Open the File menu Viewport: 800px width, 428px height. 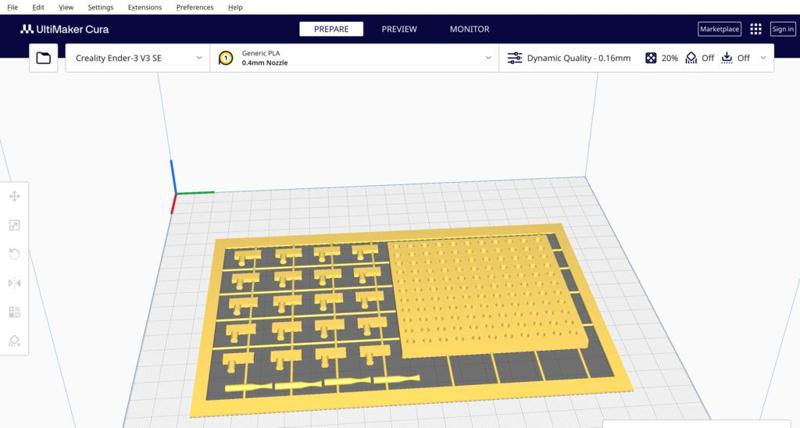pyautogui.click(x=12, y=7)
